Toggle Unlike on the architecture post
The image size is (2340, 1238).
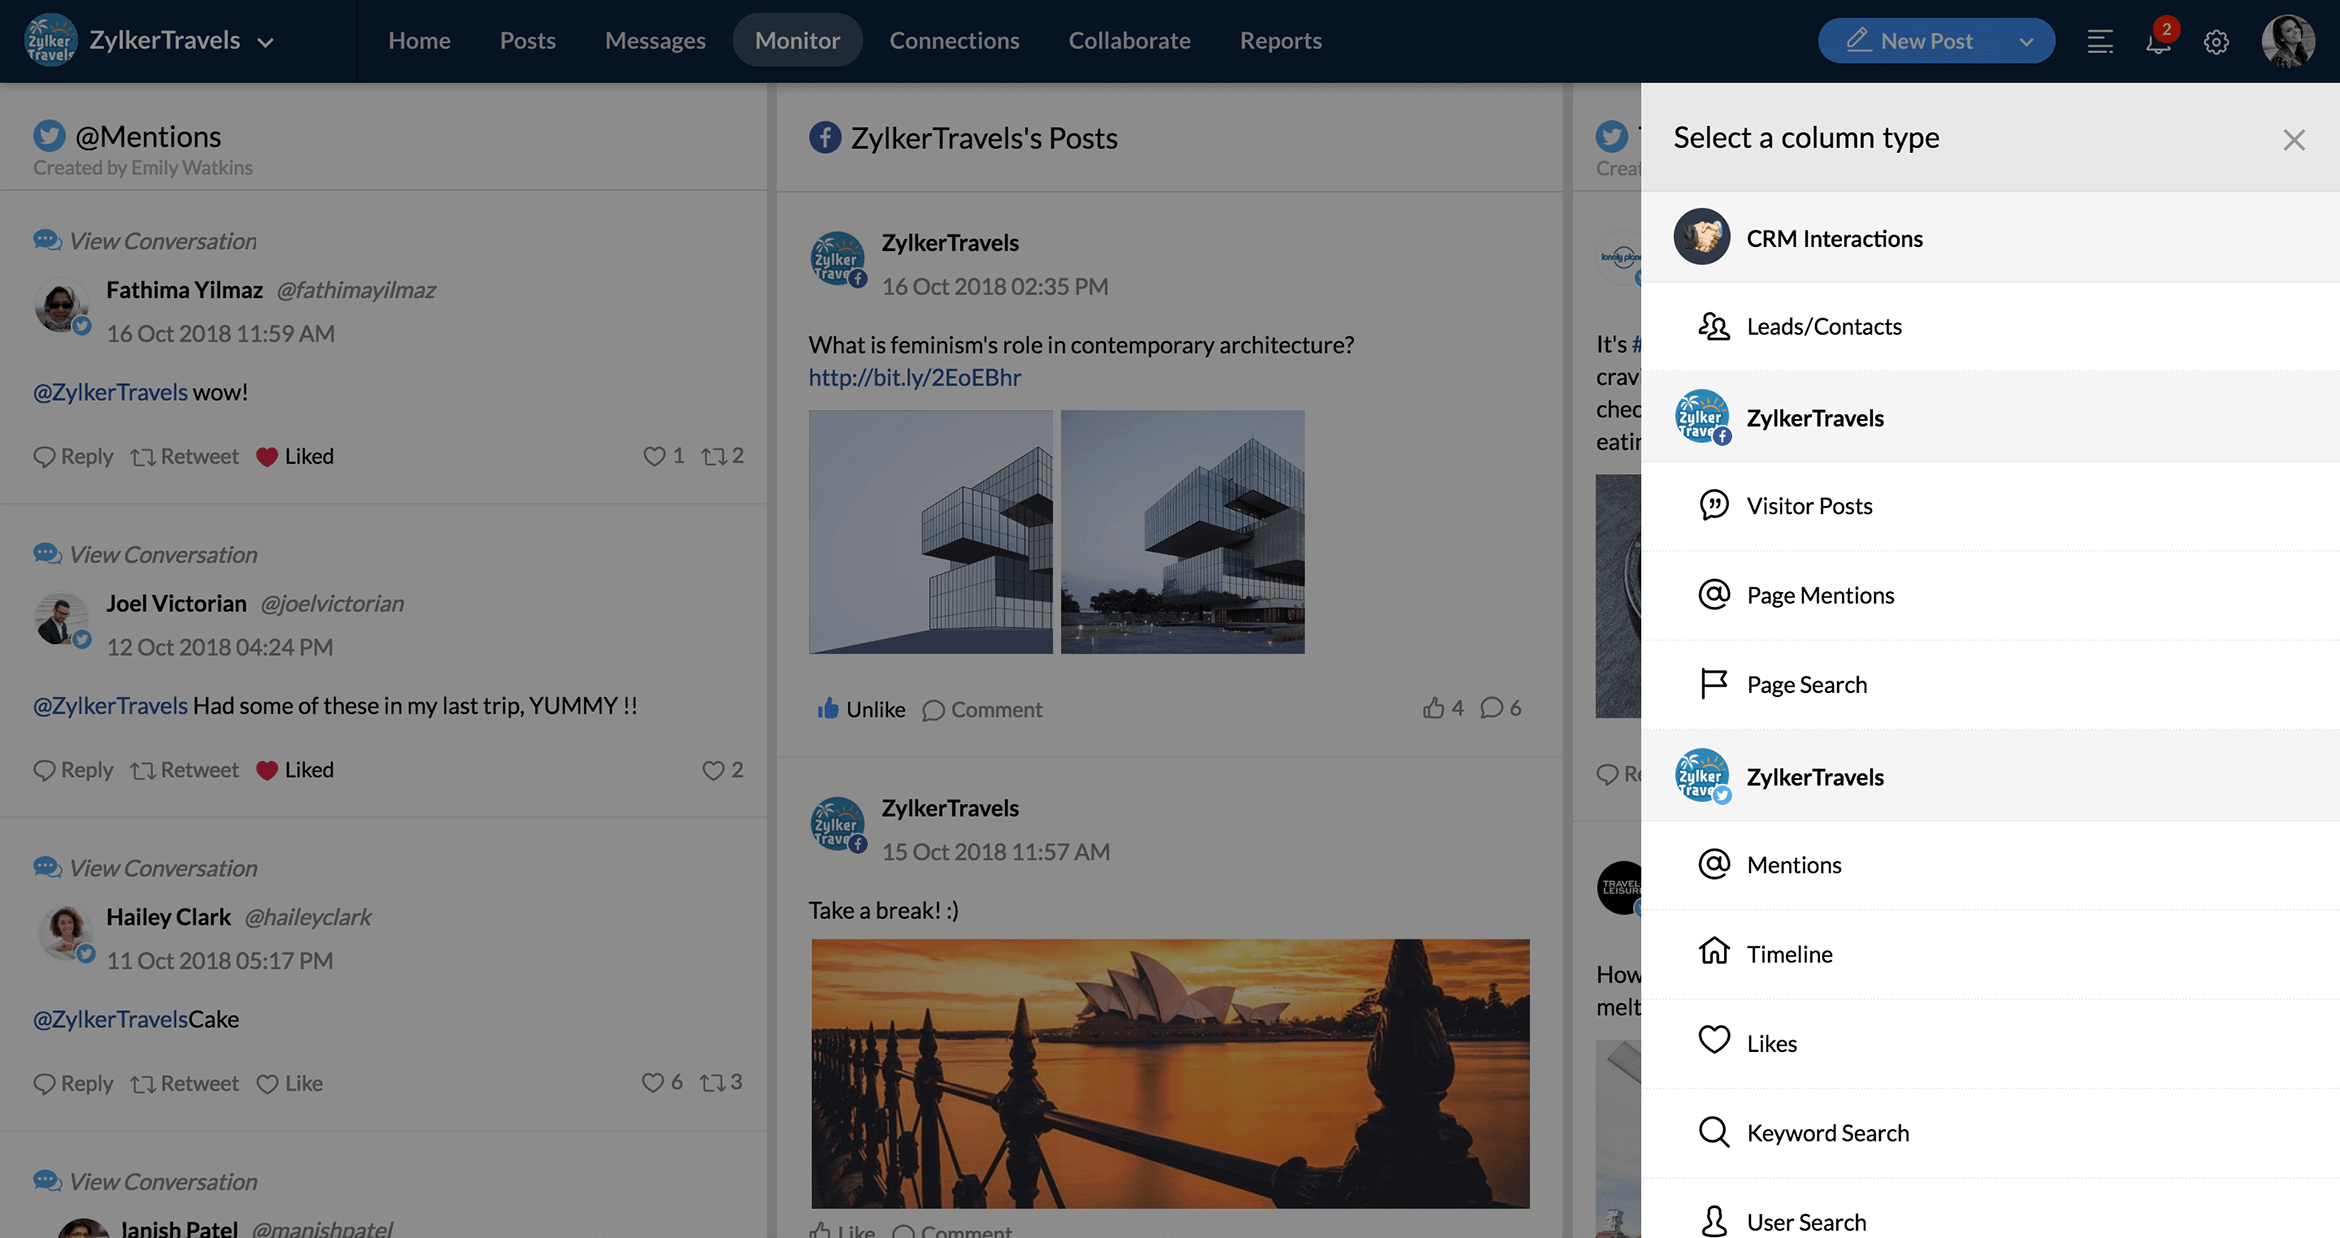point(861,709)
